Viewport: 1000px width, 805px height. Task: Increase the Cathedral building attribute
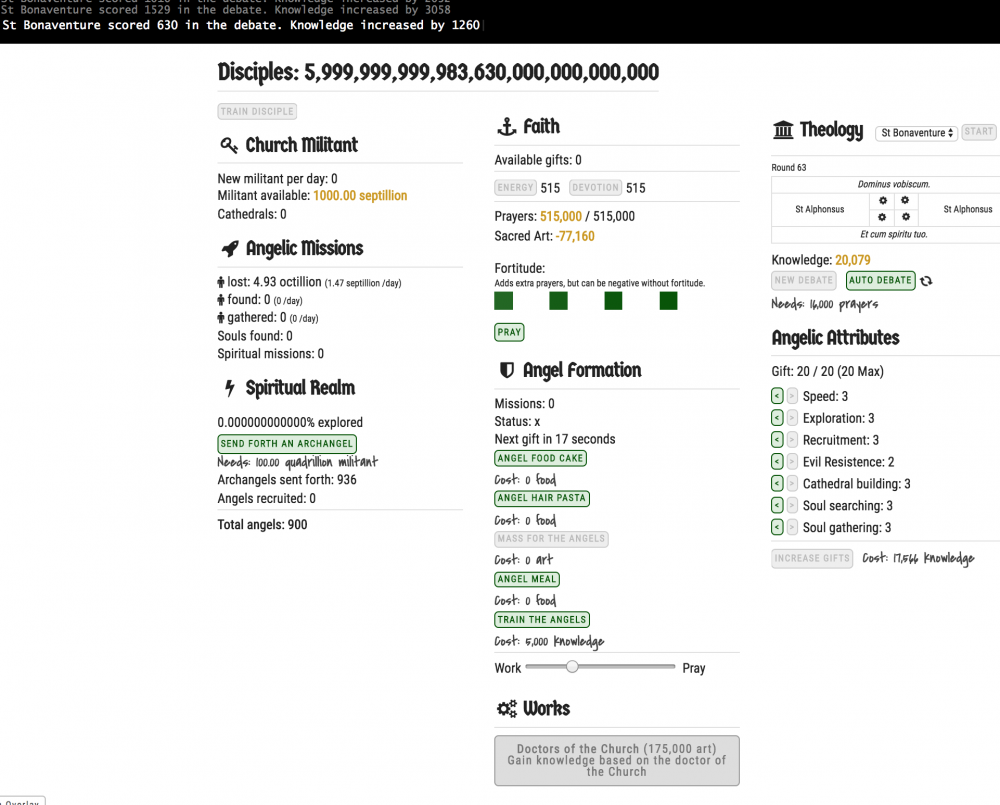pos(791,484)
